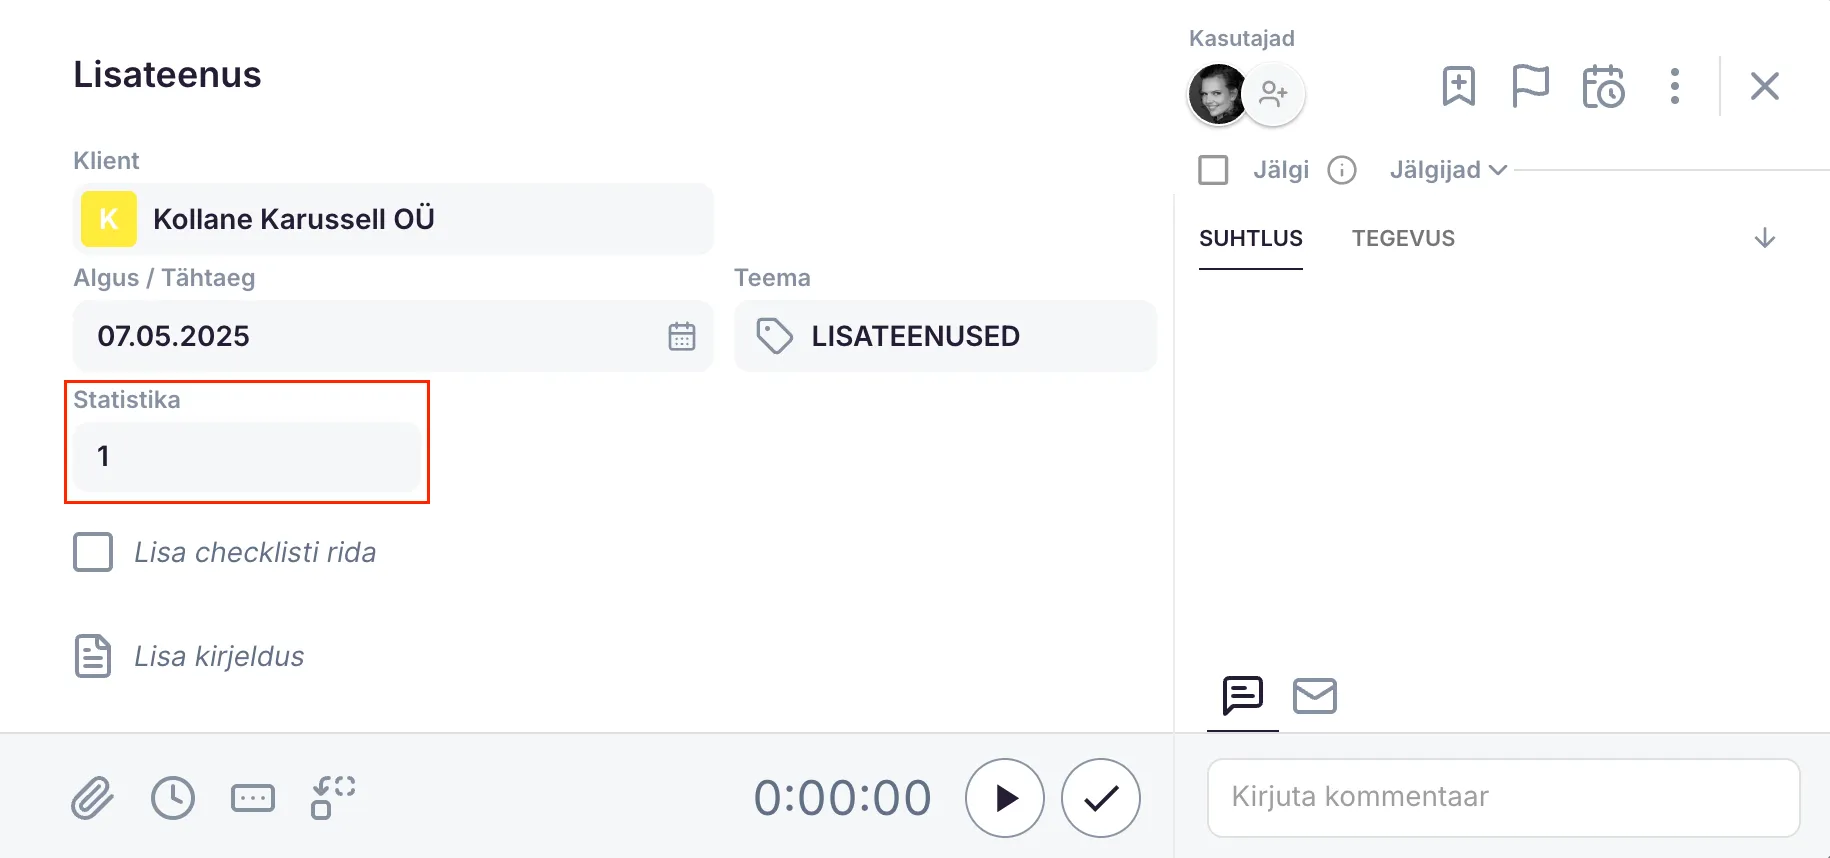
Task: Mark task done with checkmark button
Action: click(x=1101, y=798)
